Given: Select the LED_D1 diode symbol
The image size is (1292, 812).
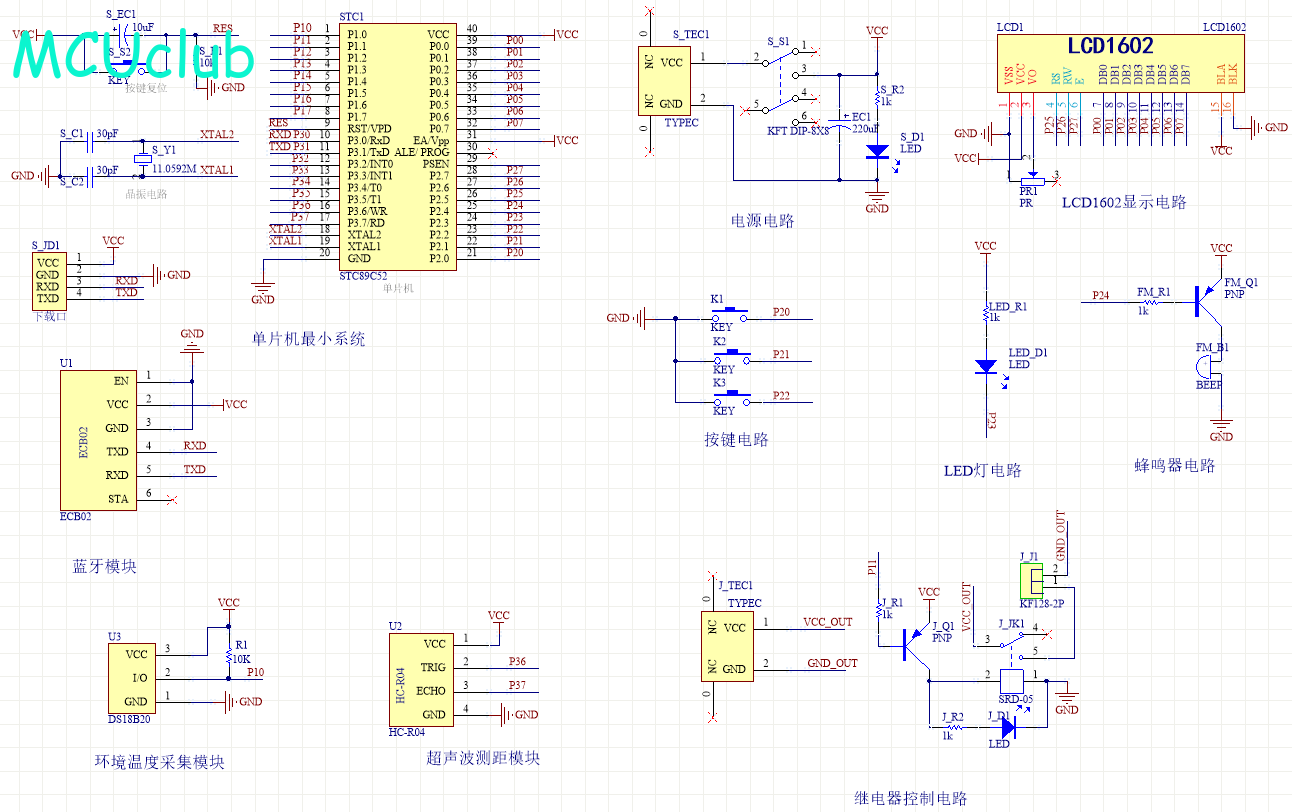Looking at the screenshot, I should pos(986,367).
